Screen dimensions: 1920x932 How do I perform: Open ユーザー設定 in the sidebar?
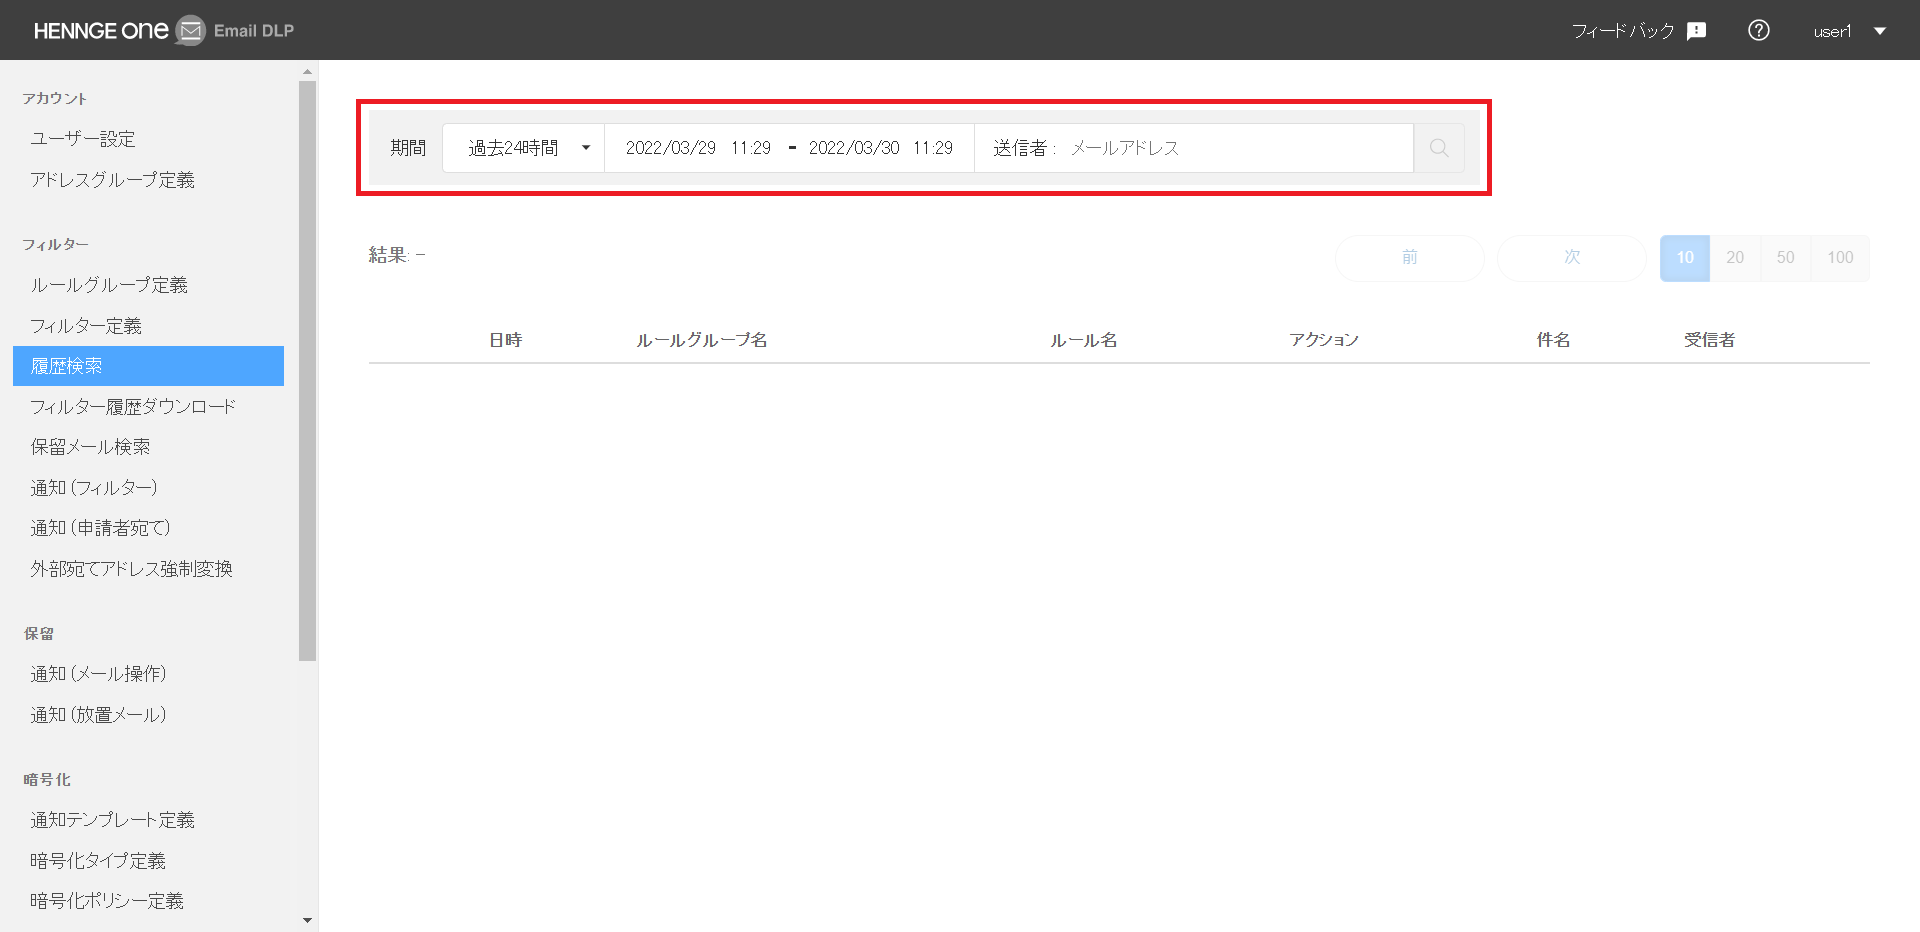83,139
